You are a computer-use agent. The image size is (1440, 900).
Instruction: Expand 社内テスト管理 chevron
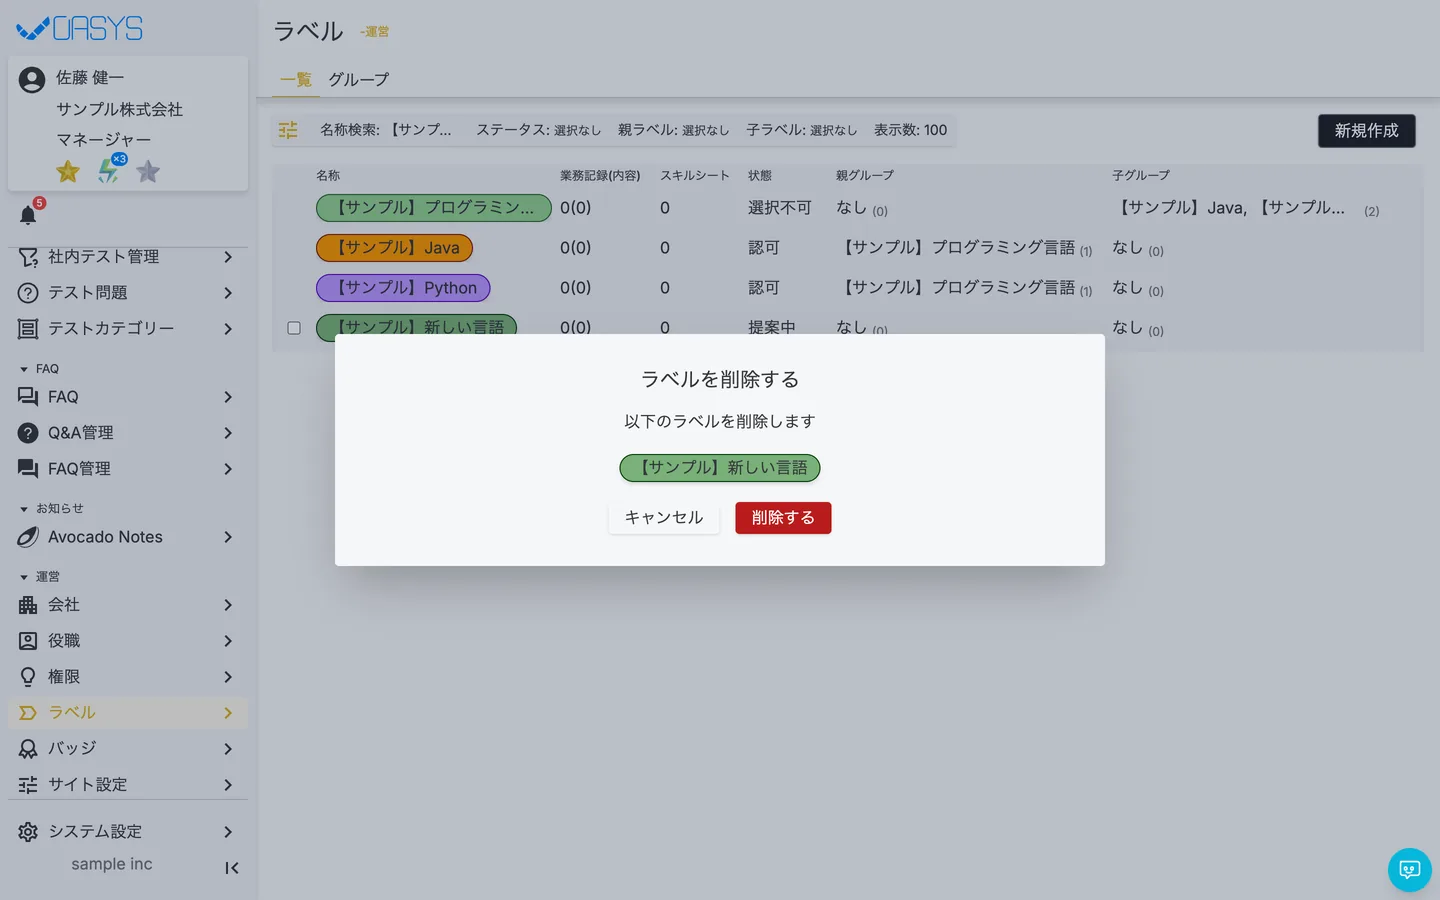pyautogui.click(x=228, y=257)
